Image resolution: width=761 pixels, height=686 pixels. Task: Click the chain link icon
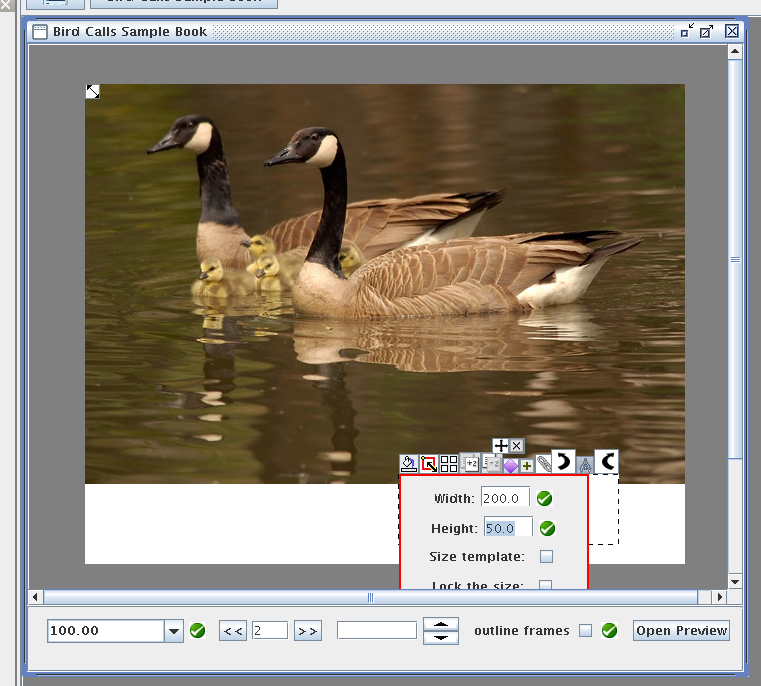[x=544, y=464]
